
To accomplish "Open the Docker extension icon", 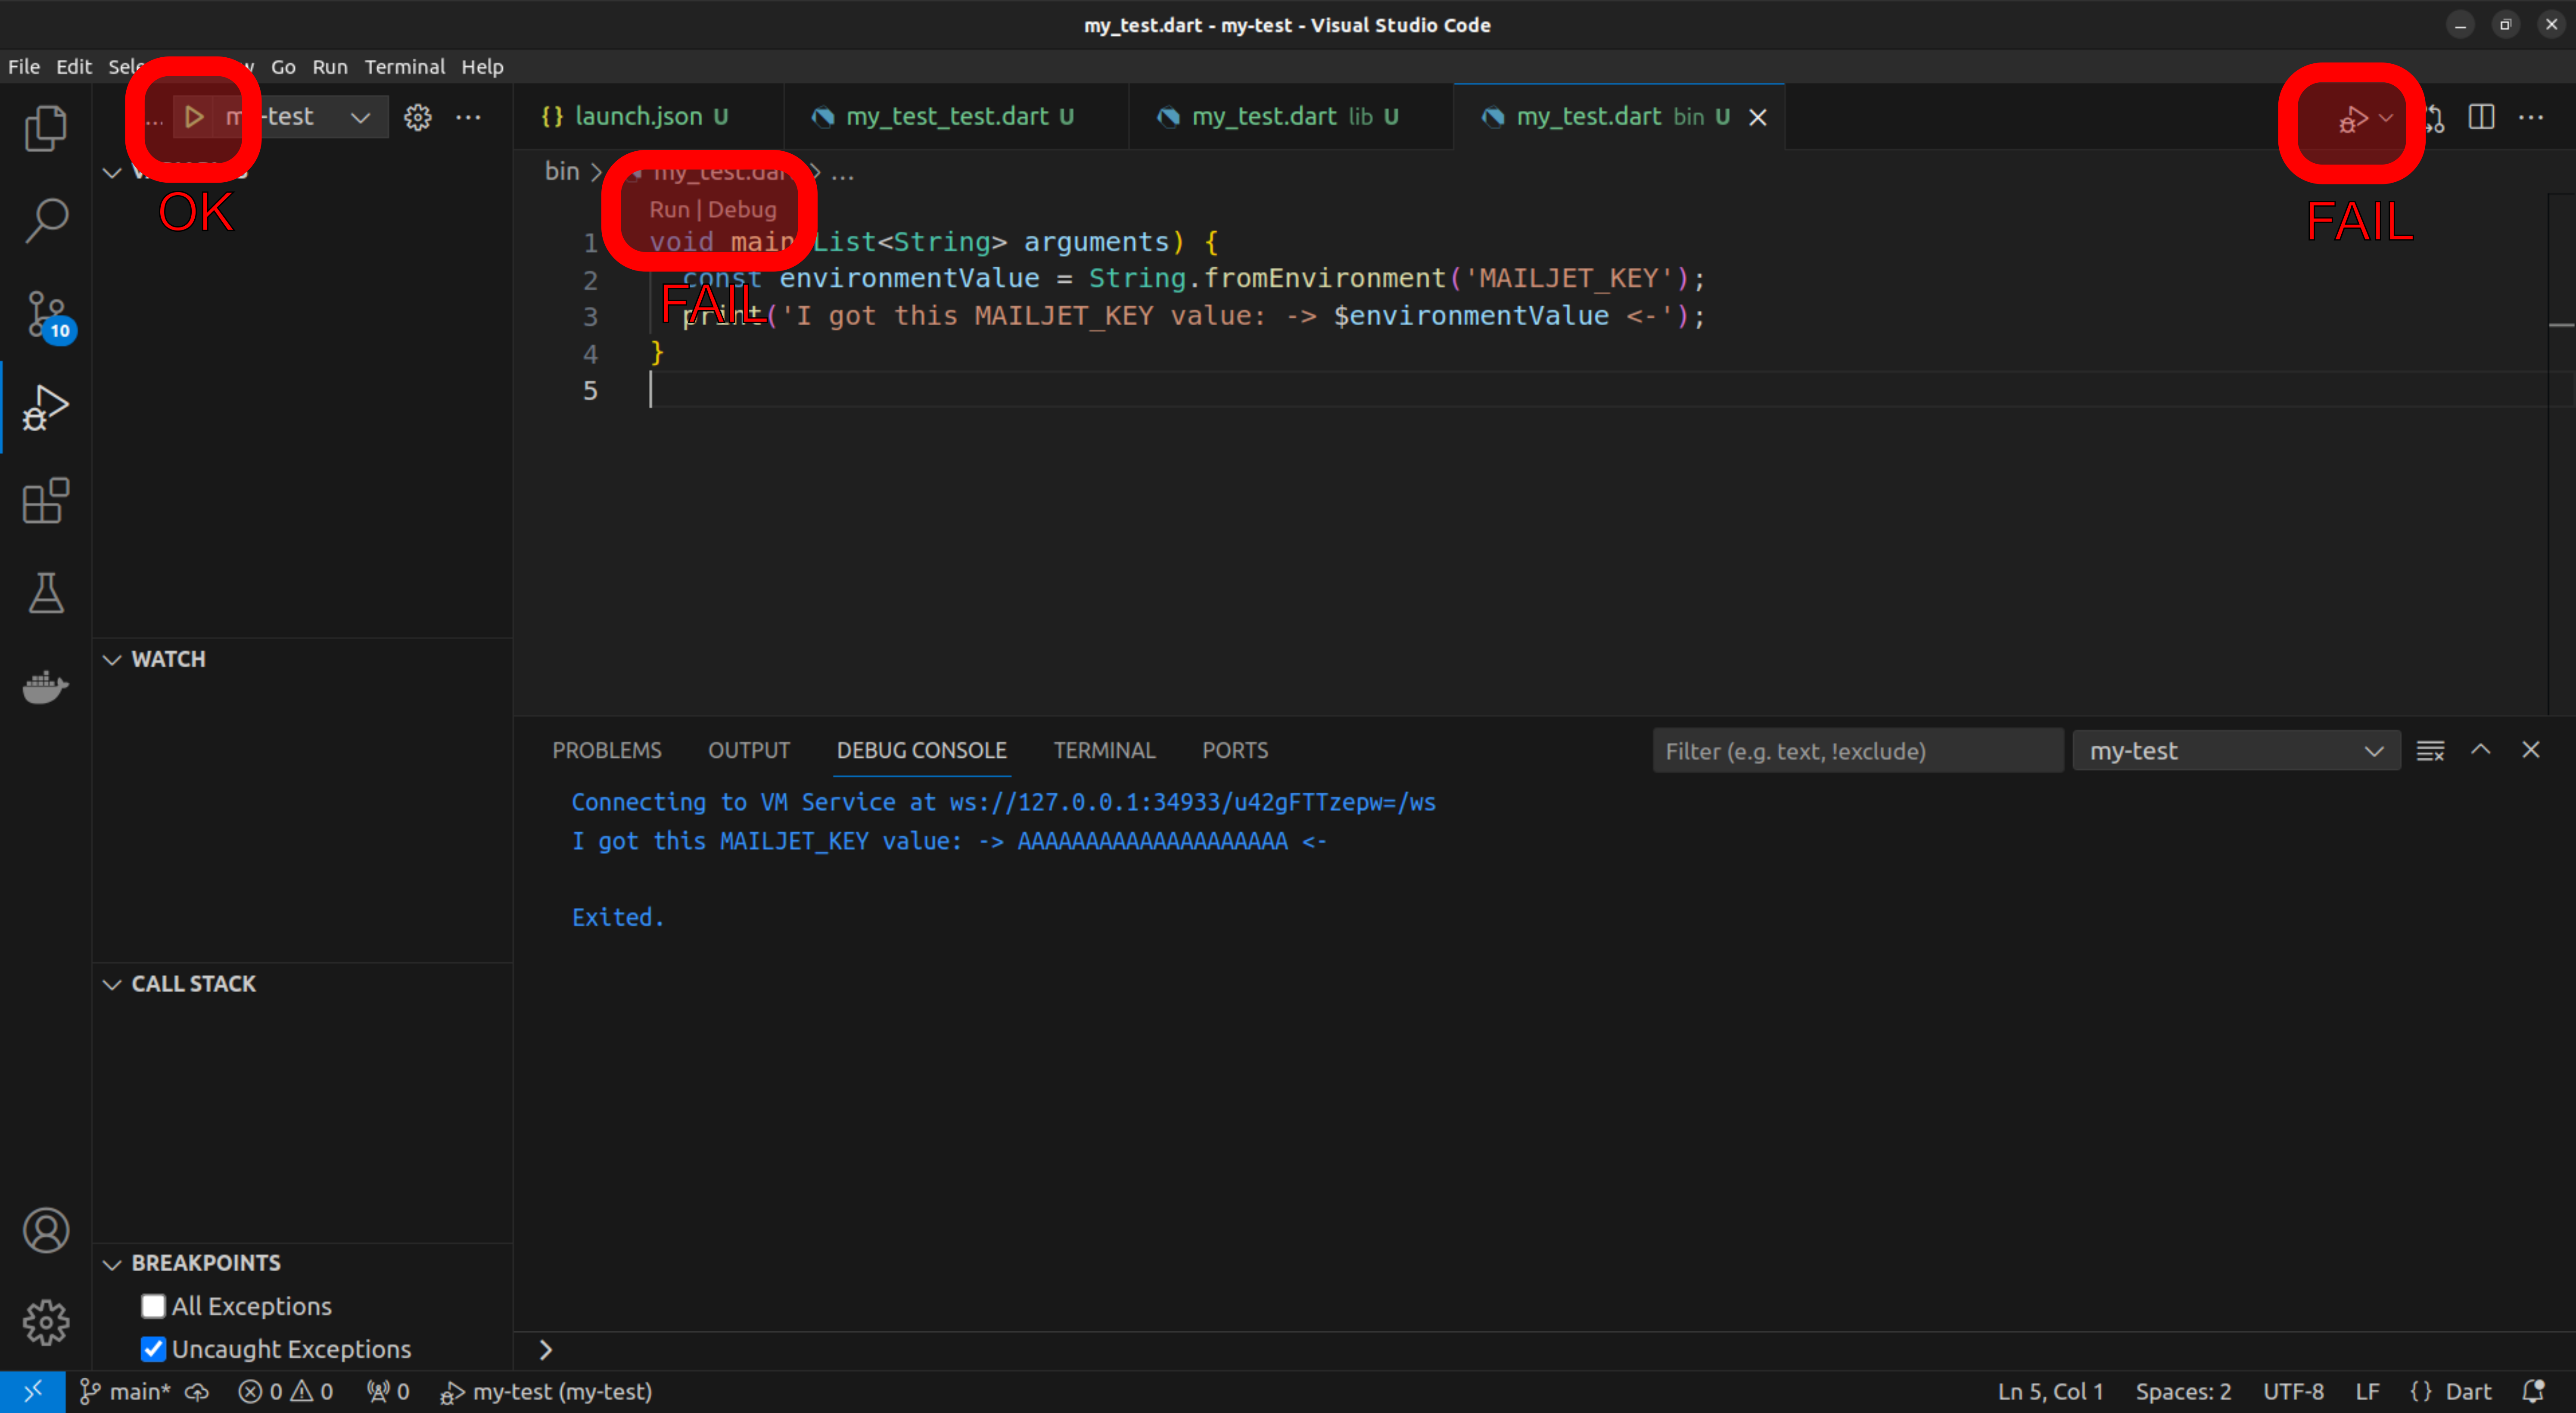I will (46, 687).
